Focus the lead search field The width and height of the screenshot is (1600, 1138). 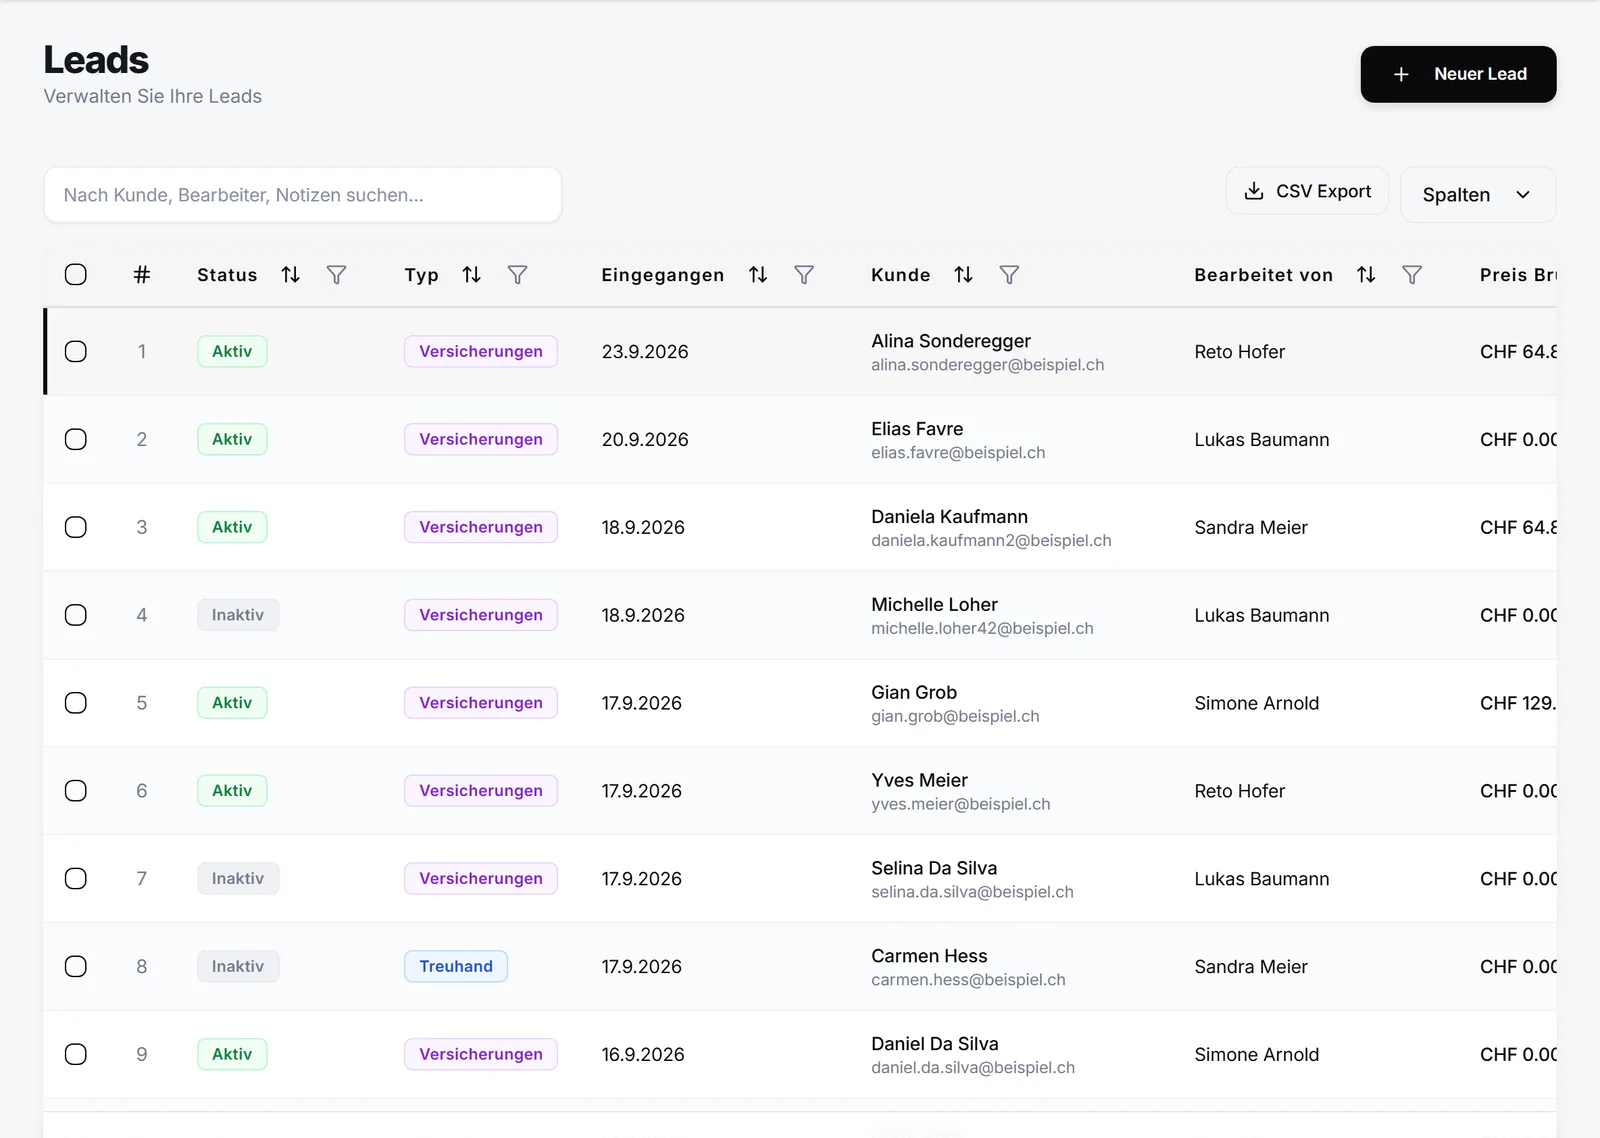pos(303,195)
